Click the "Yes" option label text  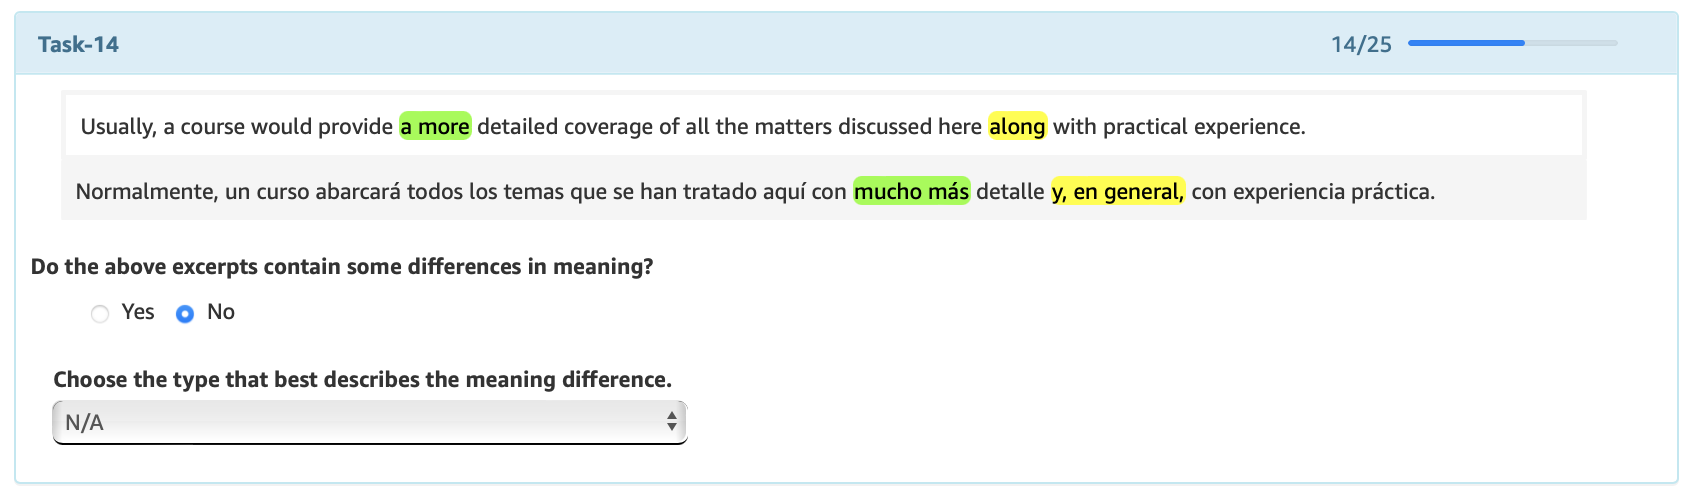pos(138,312)
